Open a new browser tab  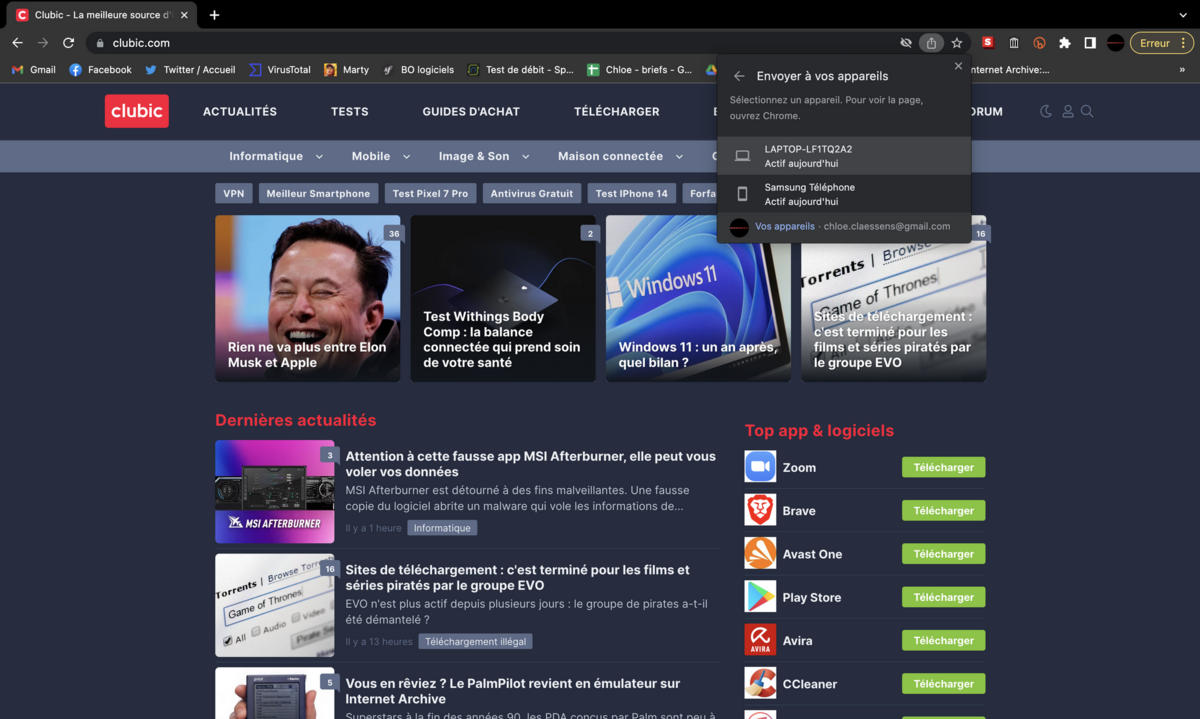214,15
